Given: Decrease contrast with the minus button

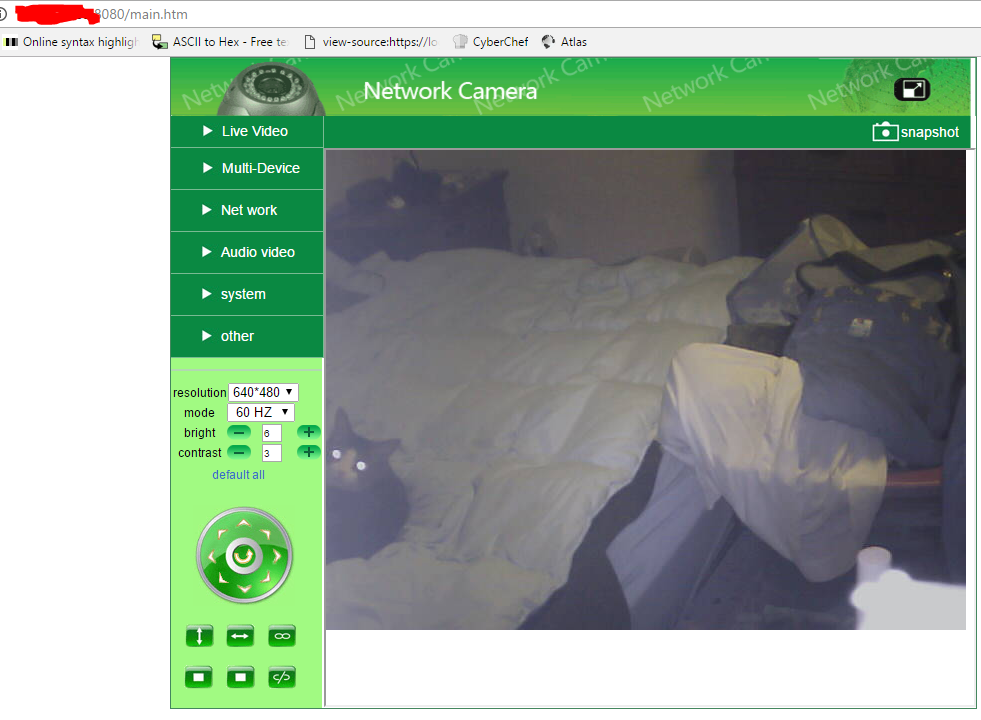Looking at the screenshot, I should 239,452.
